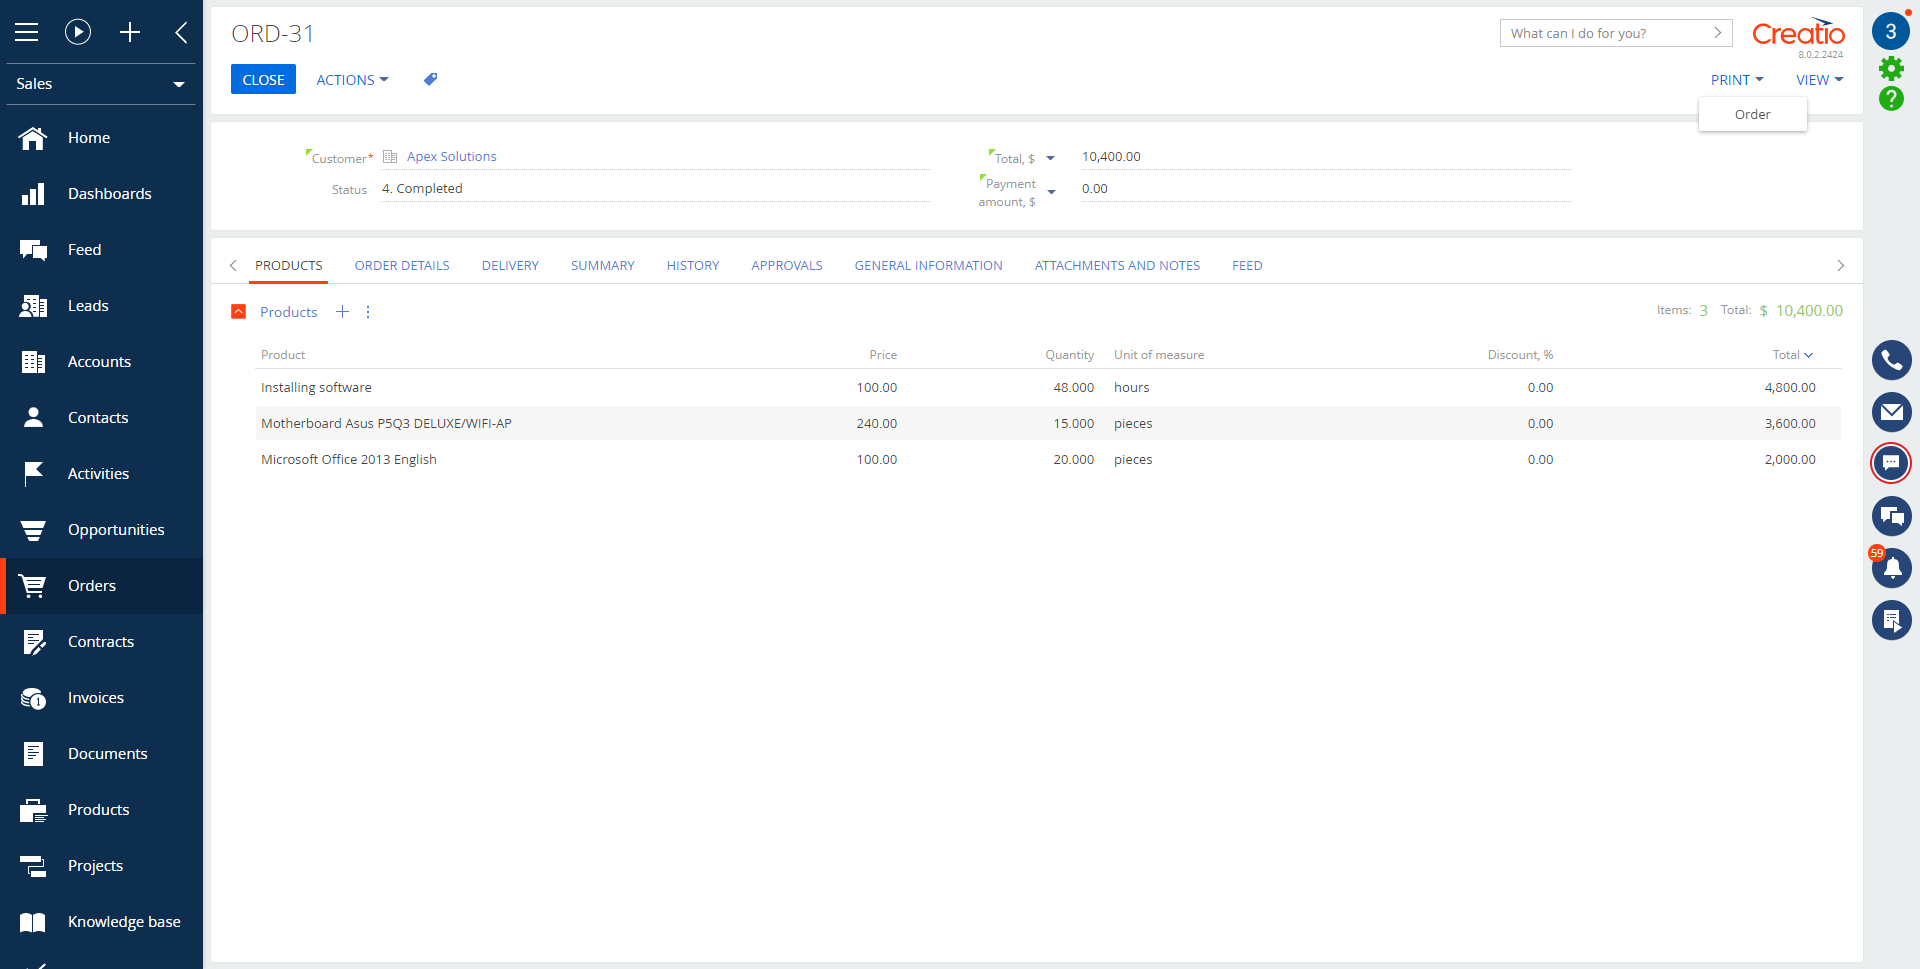Collapse the left side panel with the arrow
The width and height of the screenshot is (1920, 969).
[181, 32]
